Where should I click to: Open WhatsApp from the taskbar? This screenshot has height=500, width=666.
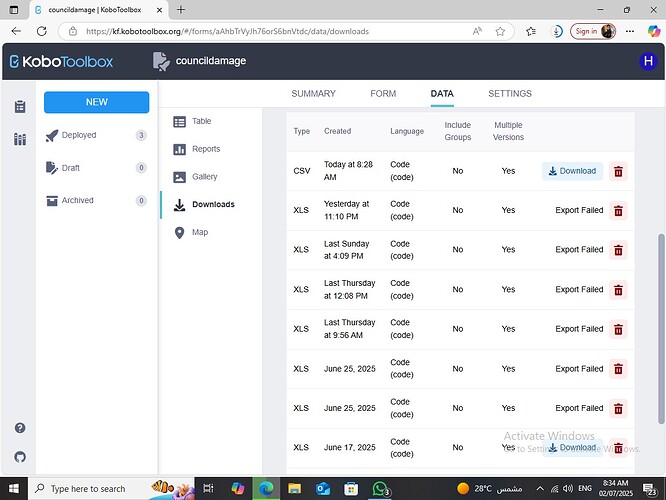coord(380,489)
